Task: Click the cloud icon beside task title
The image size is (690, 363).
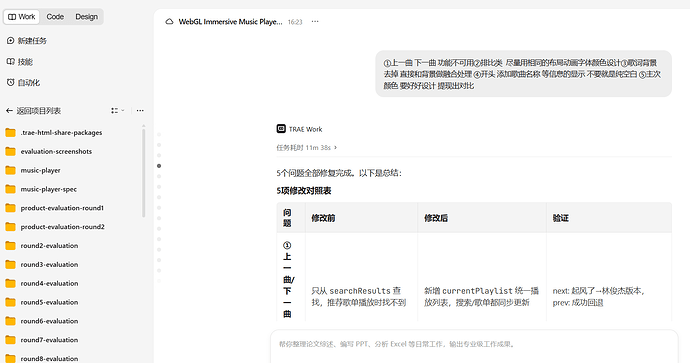Action: click(x=169, y=22)
